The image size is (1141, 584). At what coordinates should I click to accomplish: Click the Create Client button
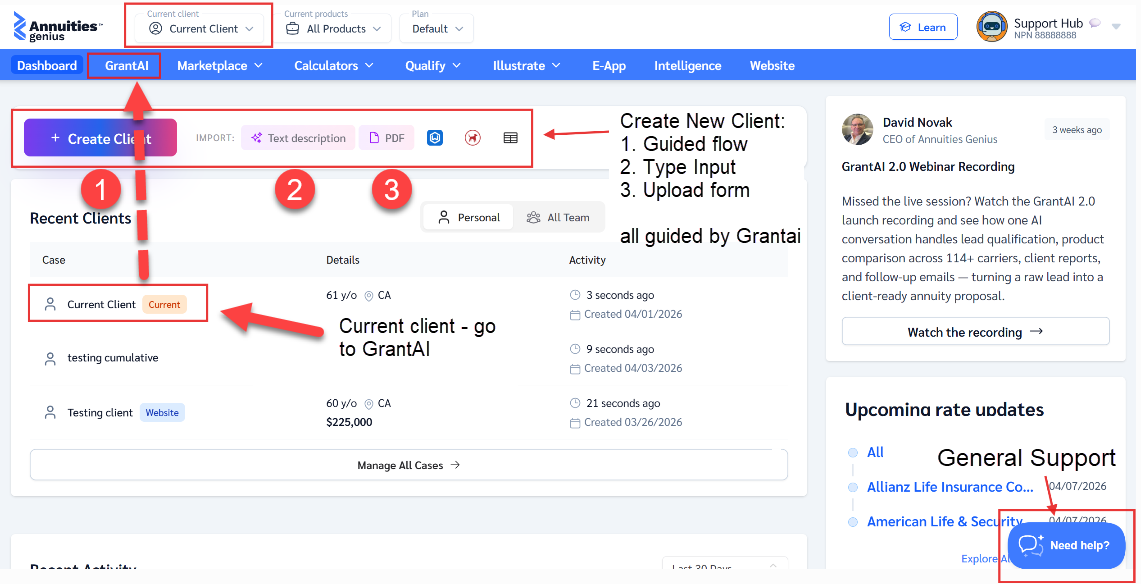[100, 138]
